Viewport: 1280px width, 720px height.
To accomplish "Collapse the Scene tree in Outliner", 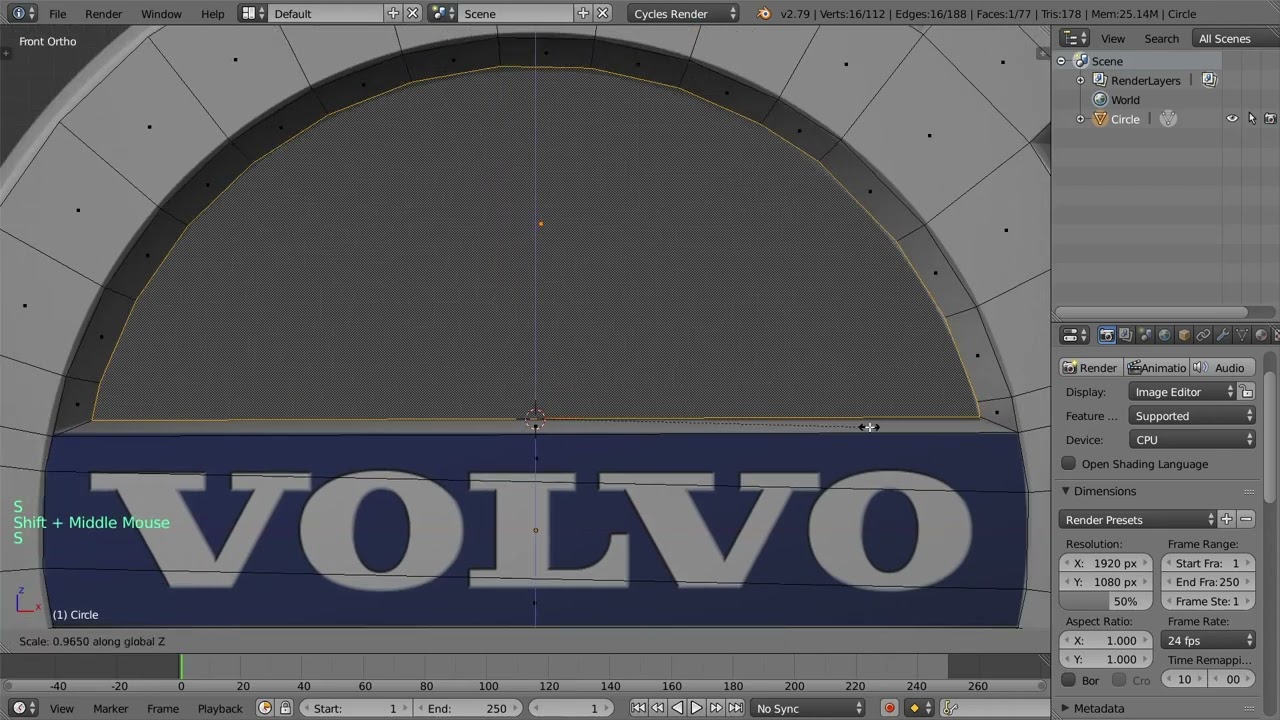I will (x=1062, y=61).
